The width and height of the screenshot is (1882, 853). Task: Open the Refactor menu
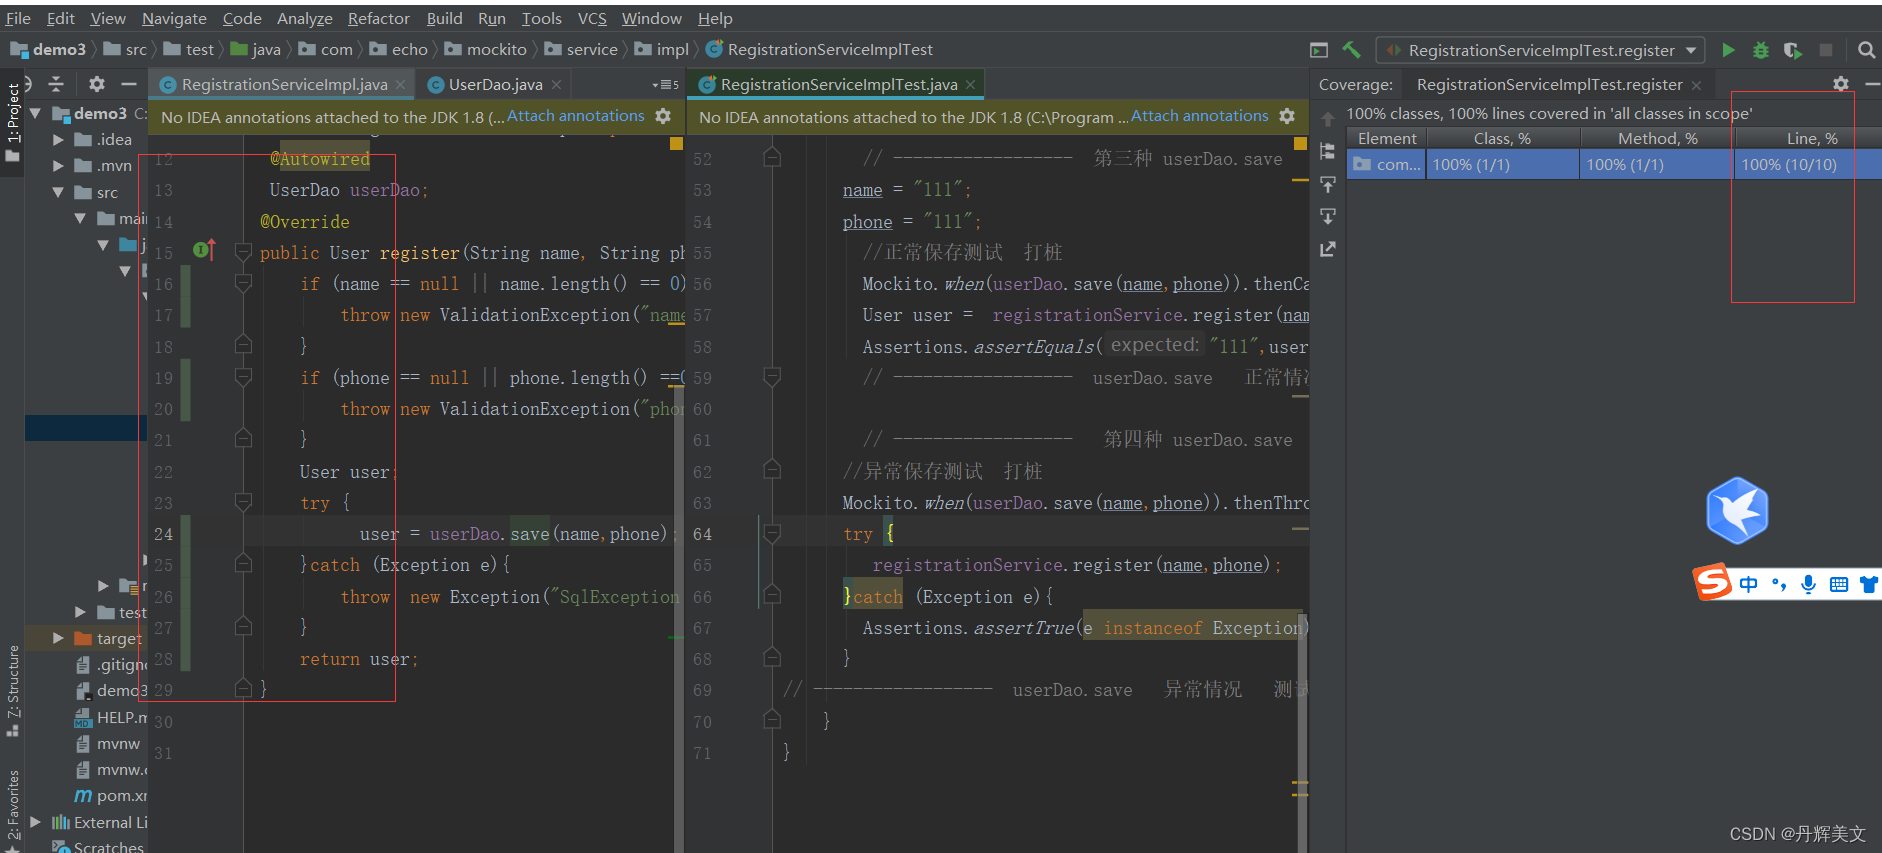378,18
